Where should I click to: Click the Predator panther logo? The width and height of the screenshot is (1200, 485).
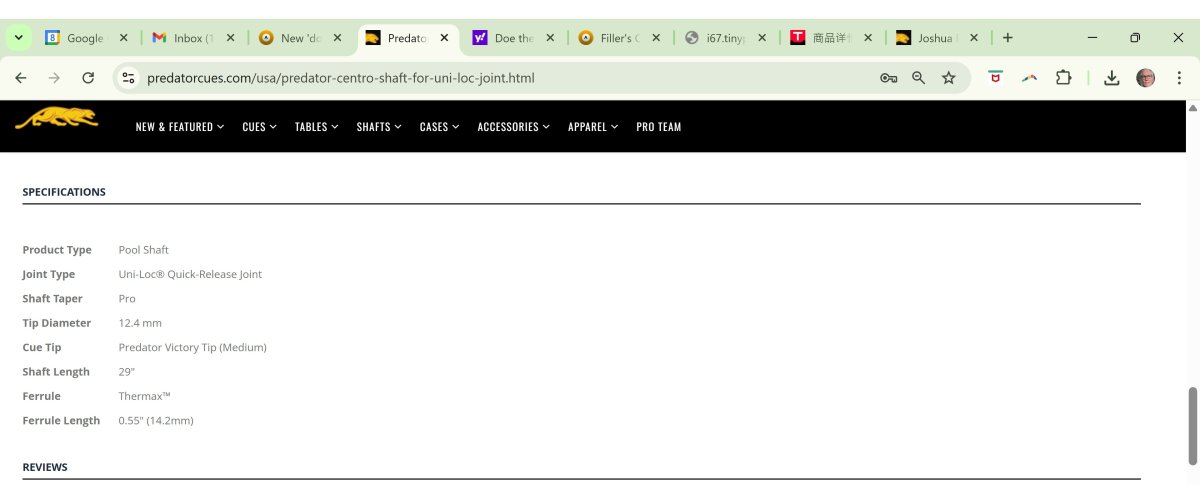click(56, 118)
